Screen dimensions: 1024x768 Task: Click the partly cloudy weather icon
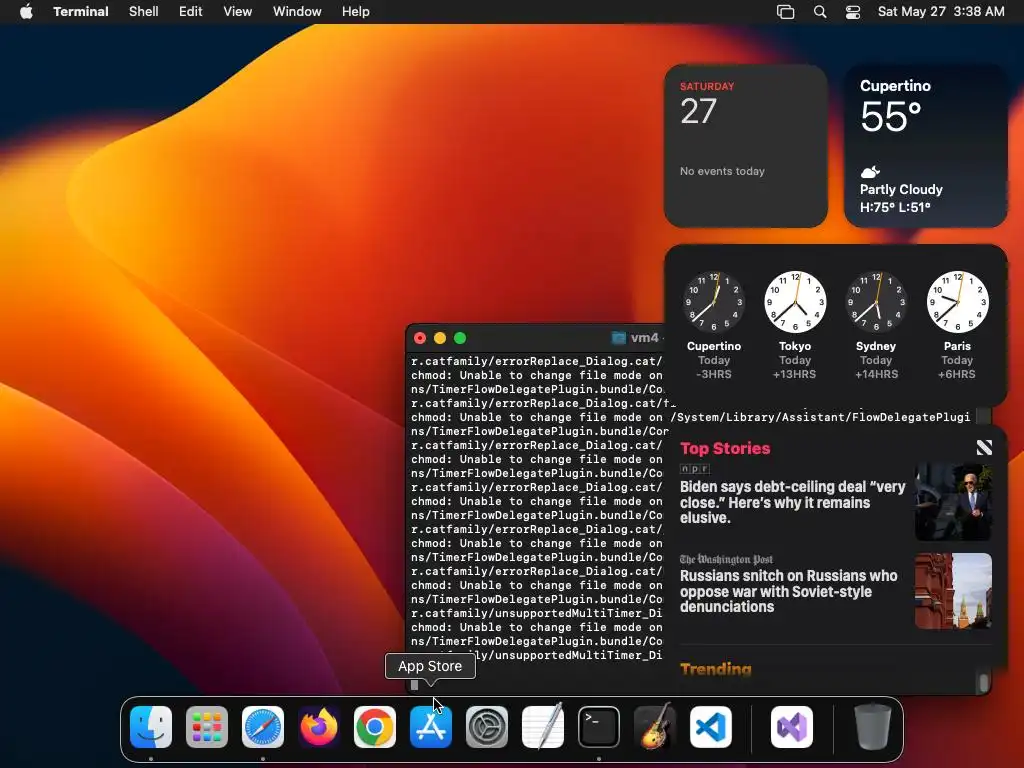(x=870, y=172)
